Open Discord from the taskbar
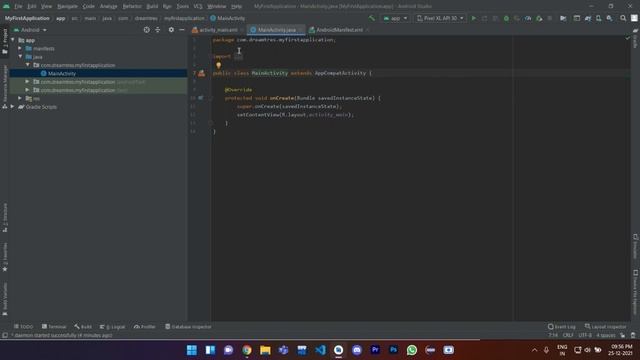640x360 pixels. click(357, 350)
